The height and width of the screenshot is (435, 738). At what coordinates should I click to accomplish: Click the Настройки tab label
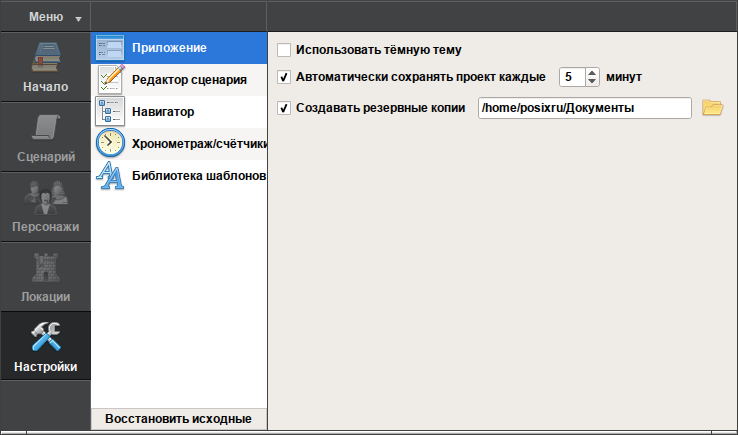(46, 367)
